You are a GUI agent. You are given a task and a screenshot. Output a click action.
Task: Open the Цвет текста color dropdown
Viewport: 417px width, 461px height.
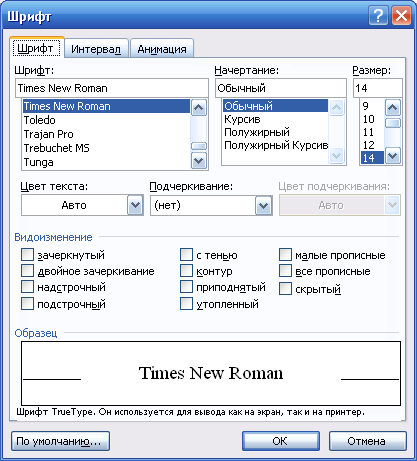[135, 205]
